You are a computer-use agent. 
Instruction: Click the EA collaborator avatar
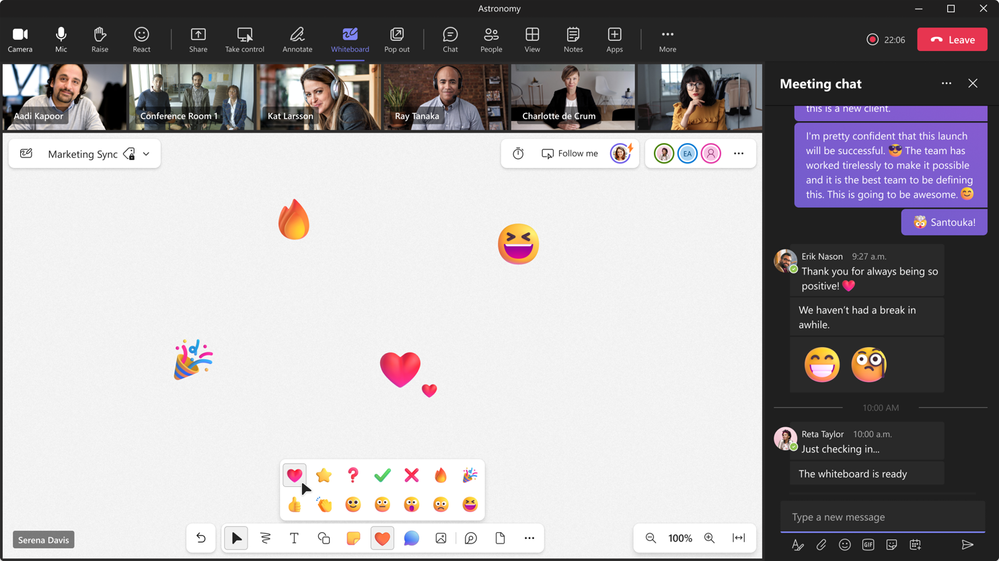click(x=687, y=153)
